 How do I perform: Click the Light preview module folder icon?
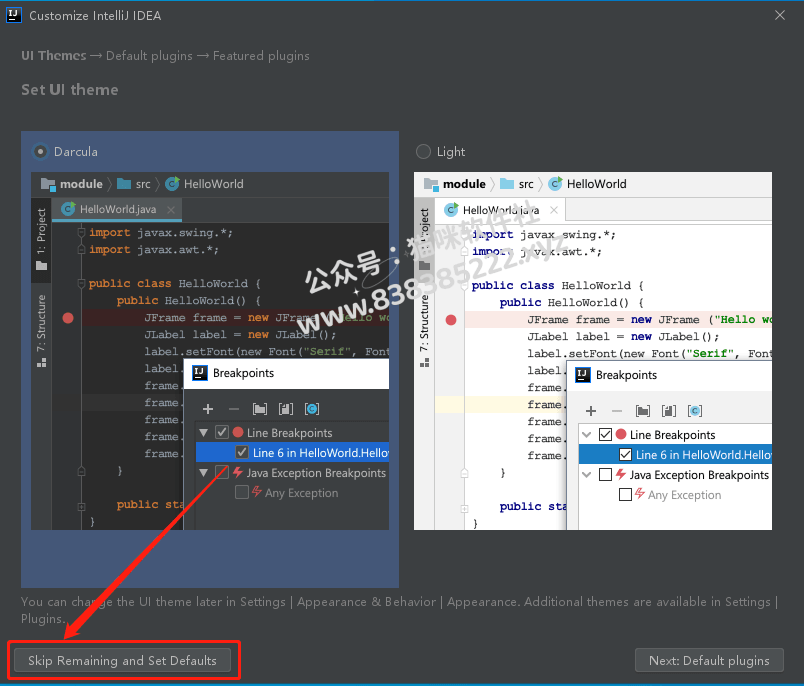tap(431, 184)
